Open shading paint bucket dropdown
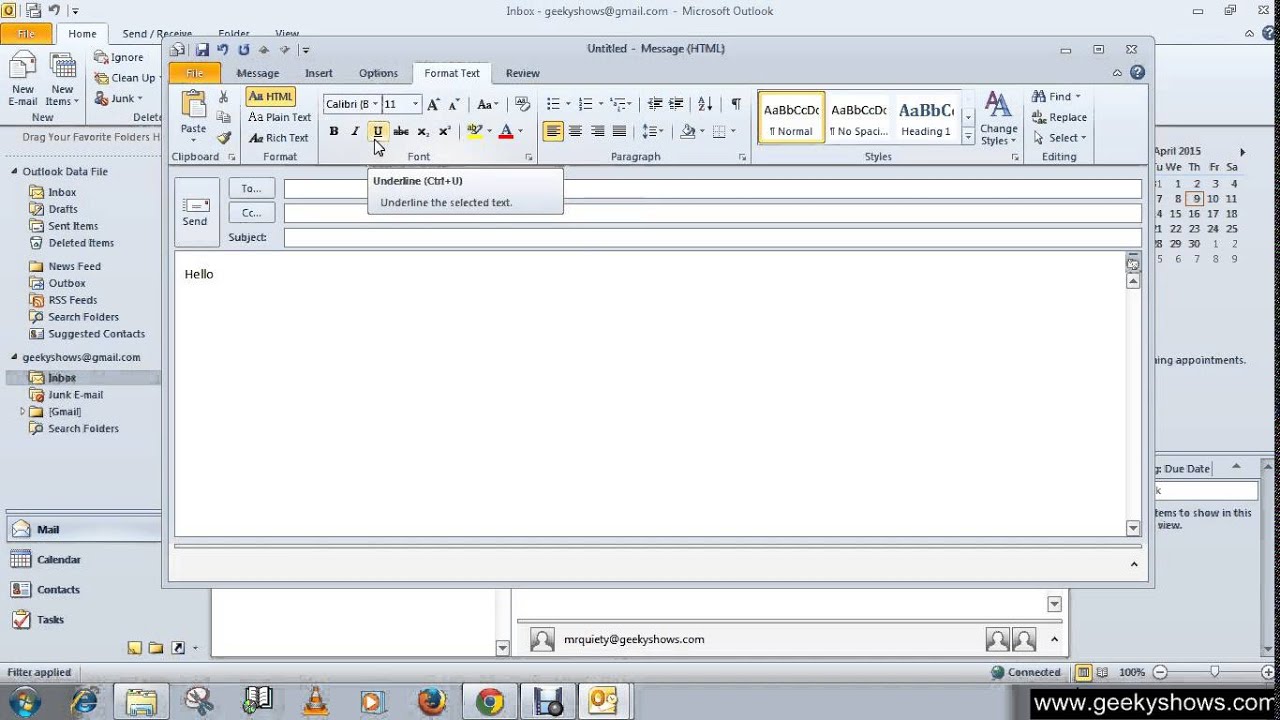 [691, 131]
